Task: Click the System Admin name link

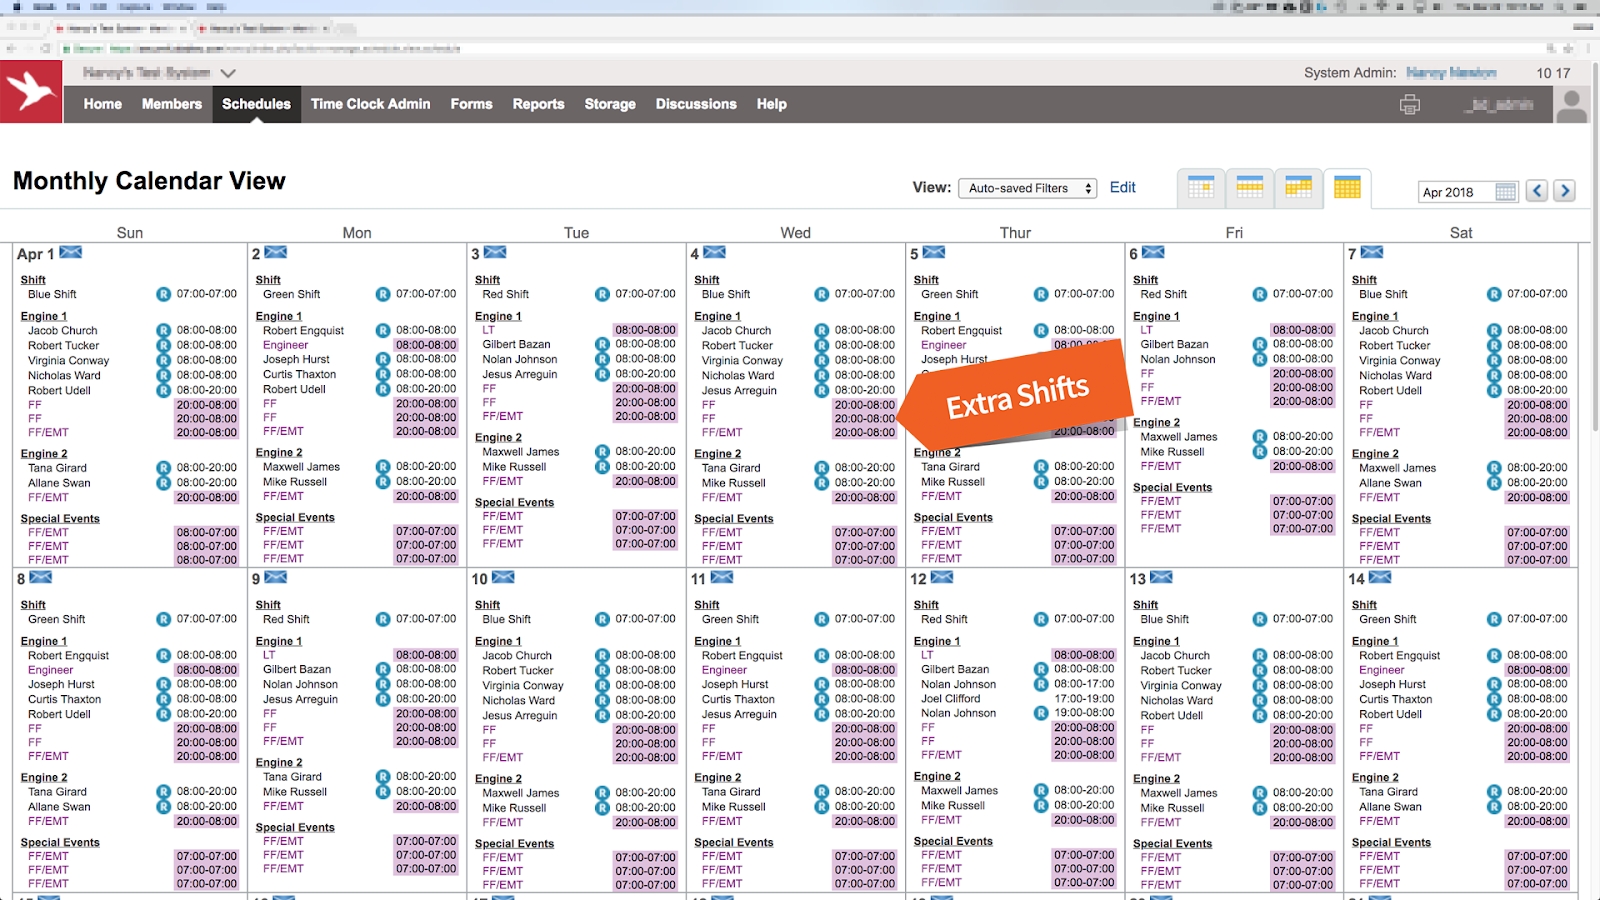Action: point(1451,73)
